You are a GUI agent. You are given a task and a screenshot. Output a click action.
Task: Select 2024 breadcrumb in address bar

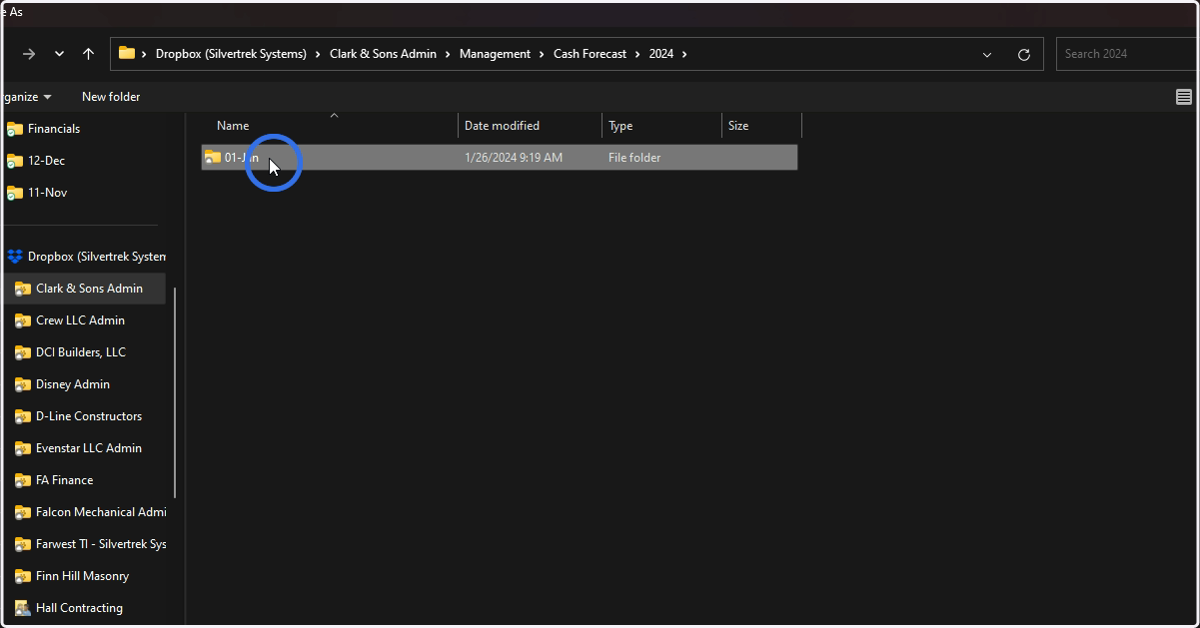click(x=661, y=54)
